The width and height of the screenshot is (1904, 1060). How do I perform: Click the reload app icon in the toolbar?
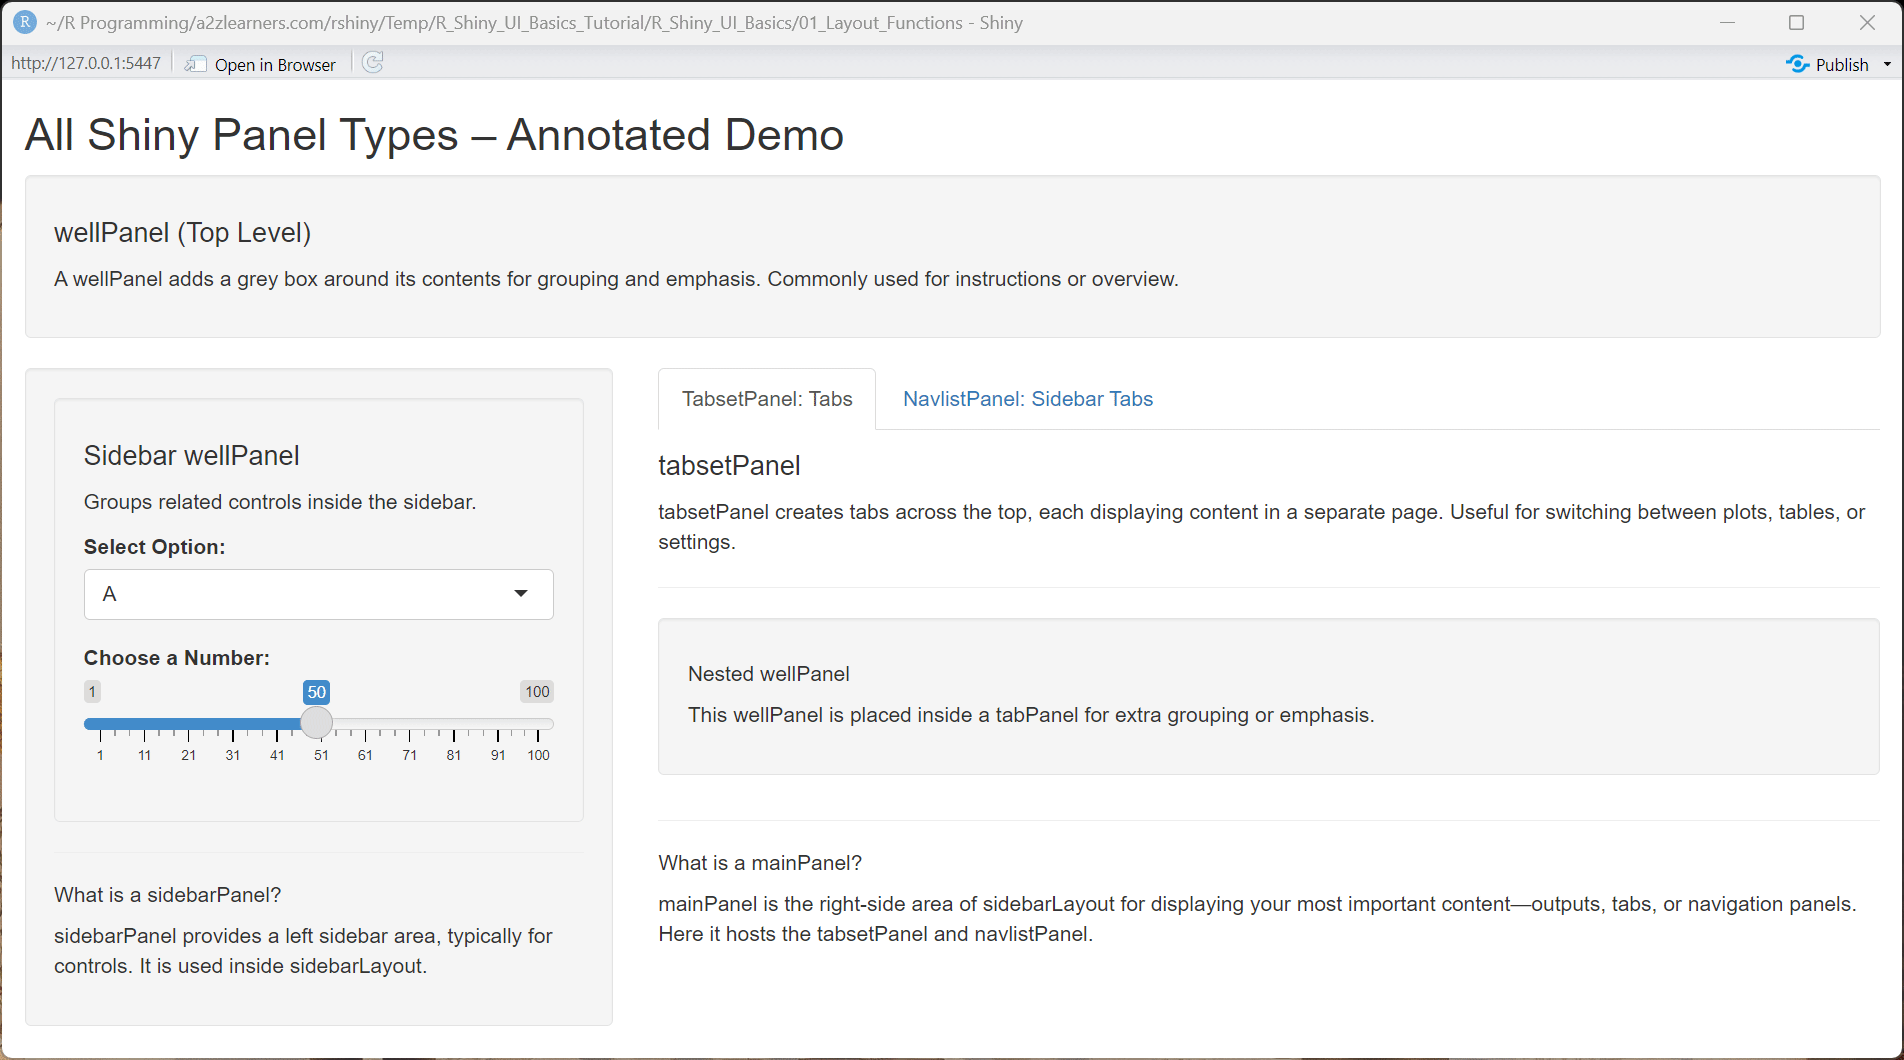(x=372, y=63)
